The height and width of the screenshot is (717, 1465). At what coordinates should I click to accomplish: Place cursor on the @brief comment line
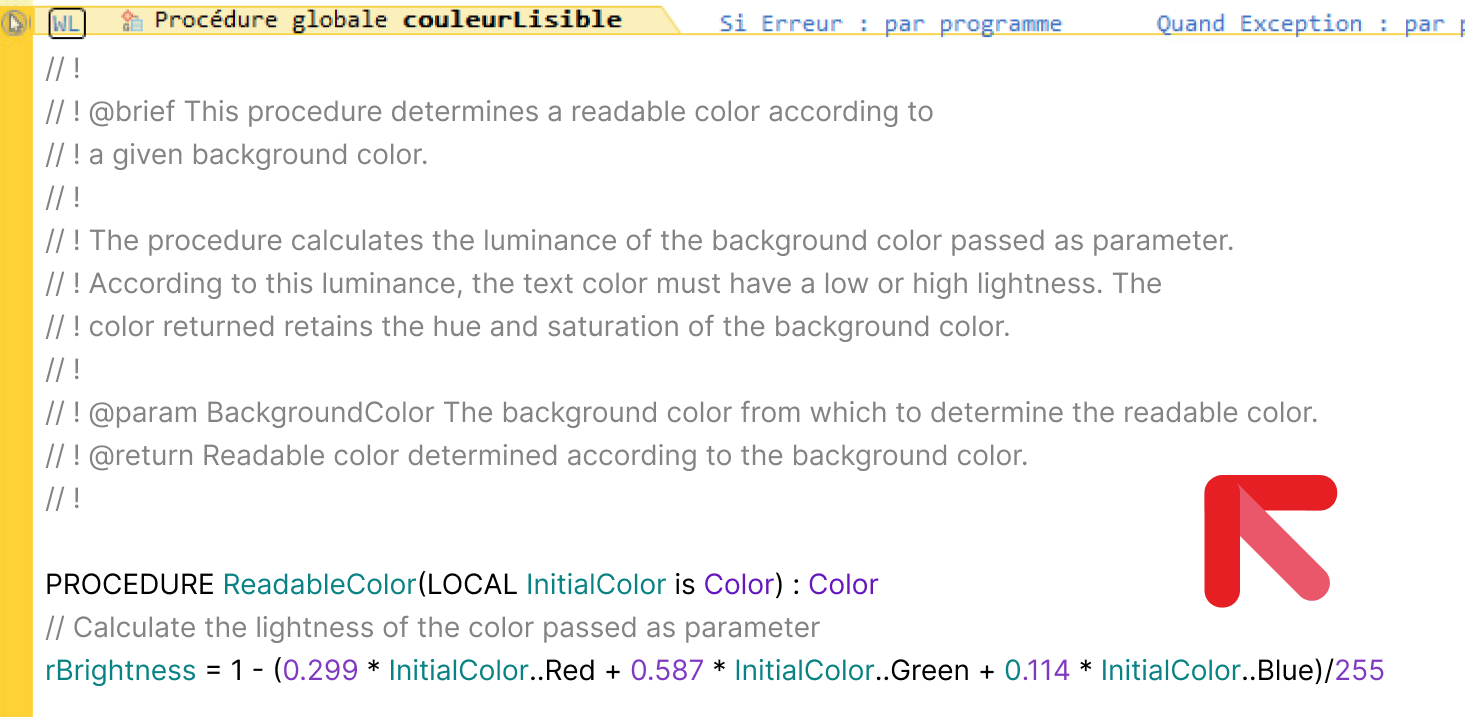coord(489,111)
